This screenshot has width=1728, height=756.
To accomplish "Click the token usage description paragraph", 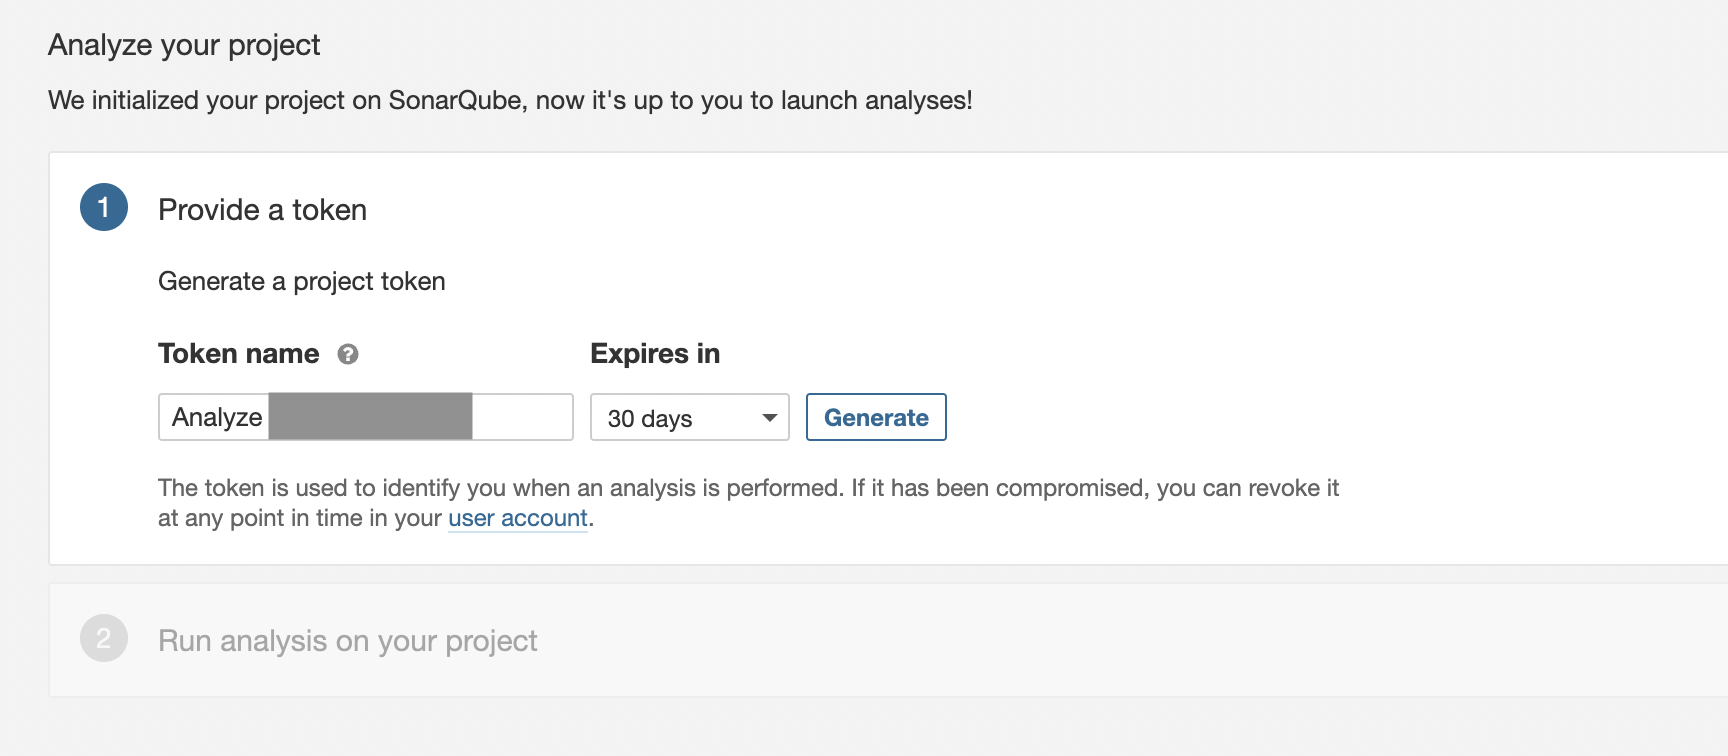I will point(748,489).
